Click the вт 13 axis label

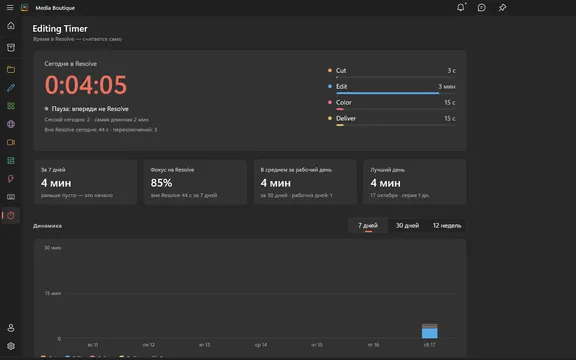tap(205, 345)
